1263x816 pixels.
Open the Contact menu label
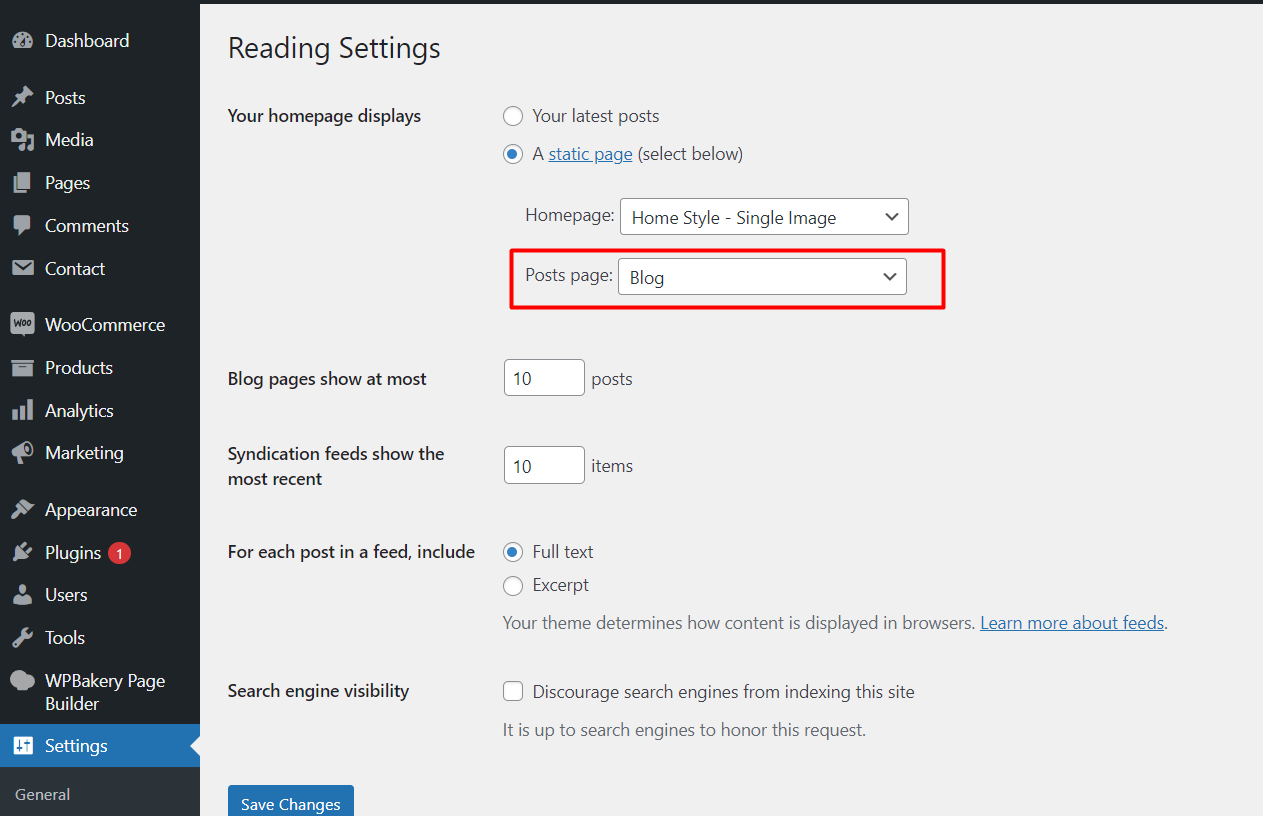(x=75, y=269)
